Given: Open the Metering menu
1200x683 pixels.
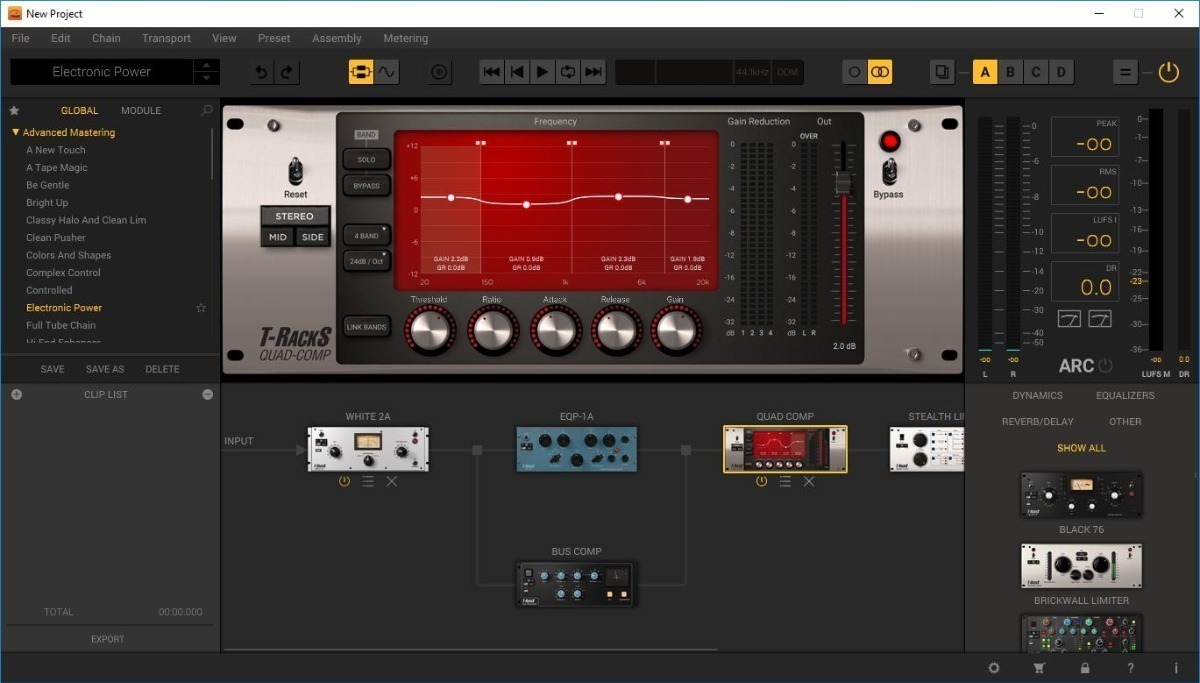Looking at the screenshot, I should click(x=406, y=38).
